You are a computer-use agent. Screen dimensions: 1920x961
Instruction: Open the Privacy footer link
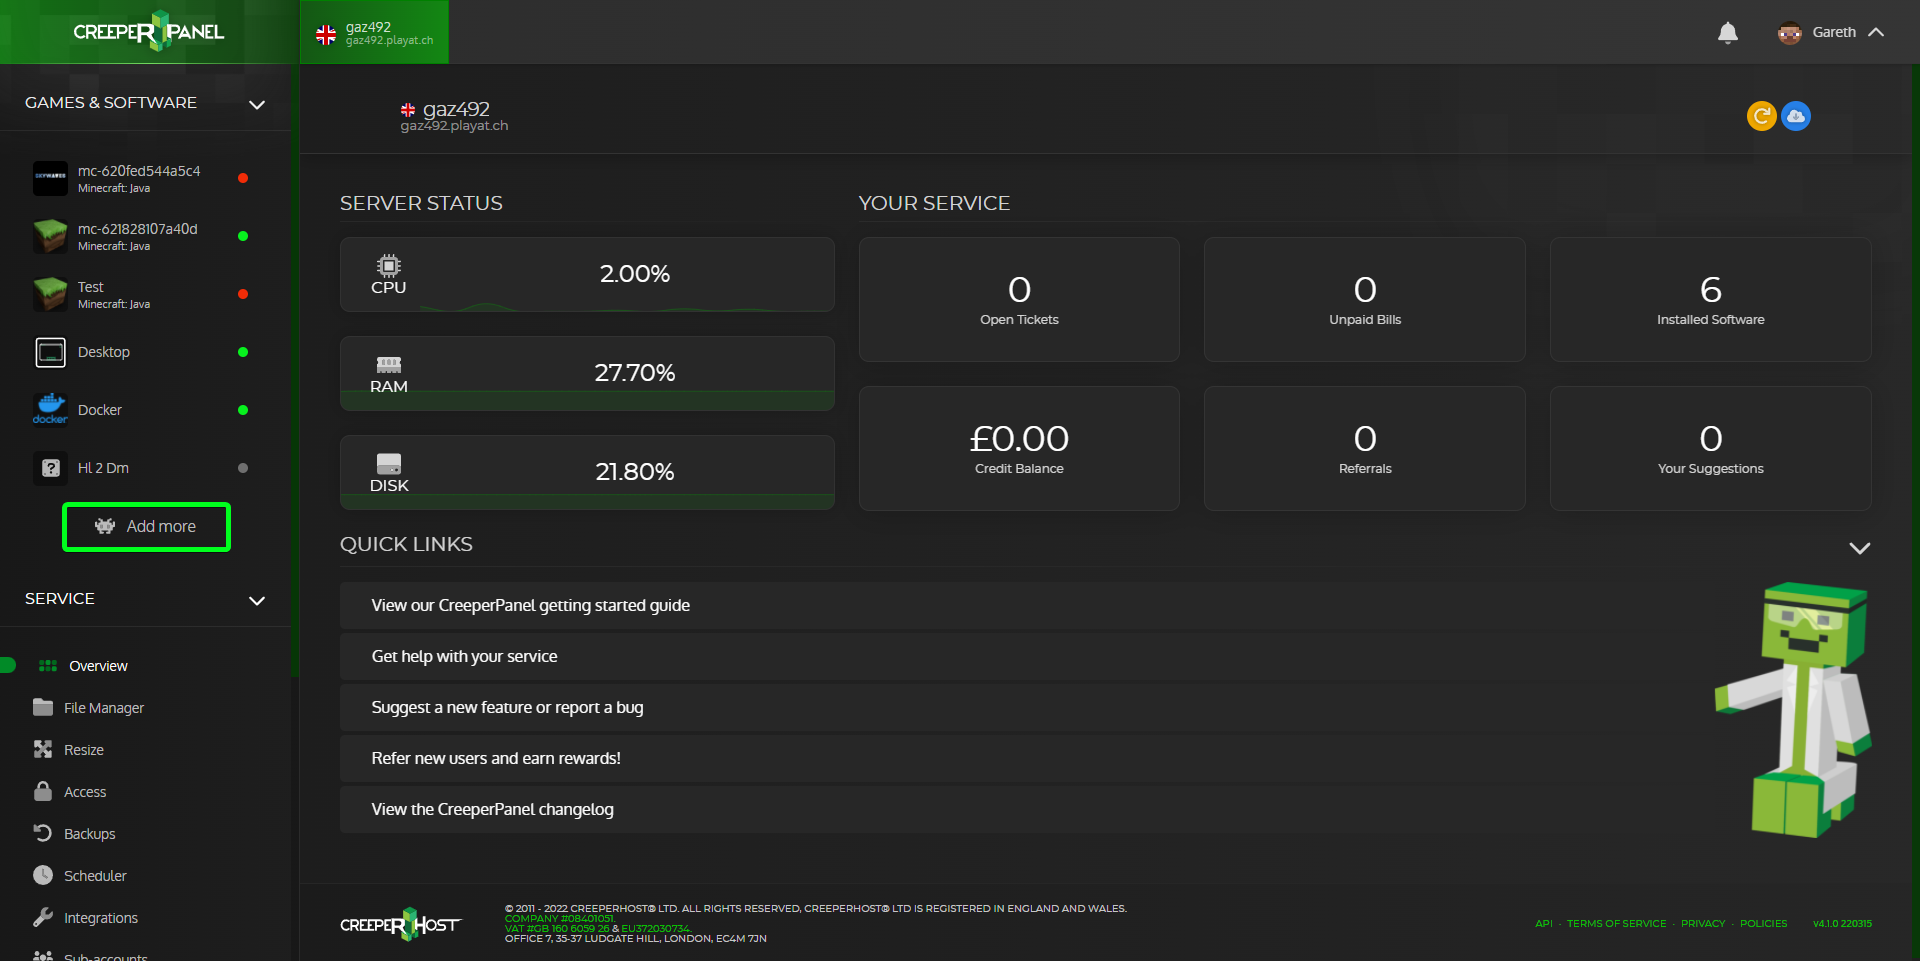point(1703,924)
